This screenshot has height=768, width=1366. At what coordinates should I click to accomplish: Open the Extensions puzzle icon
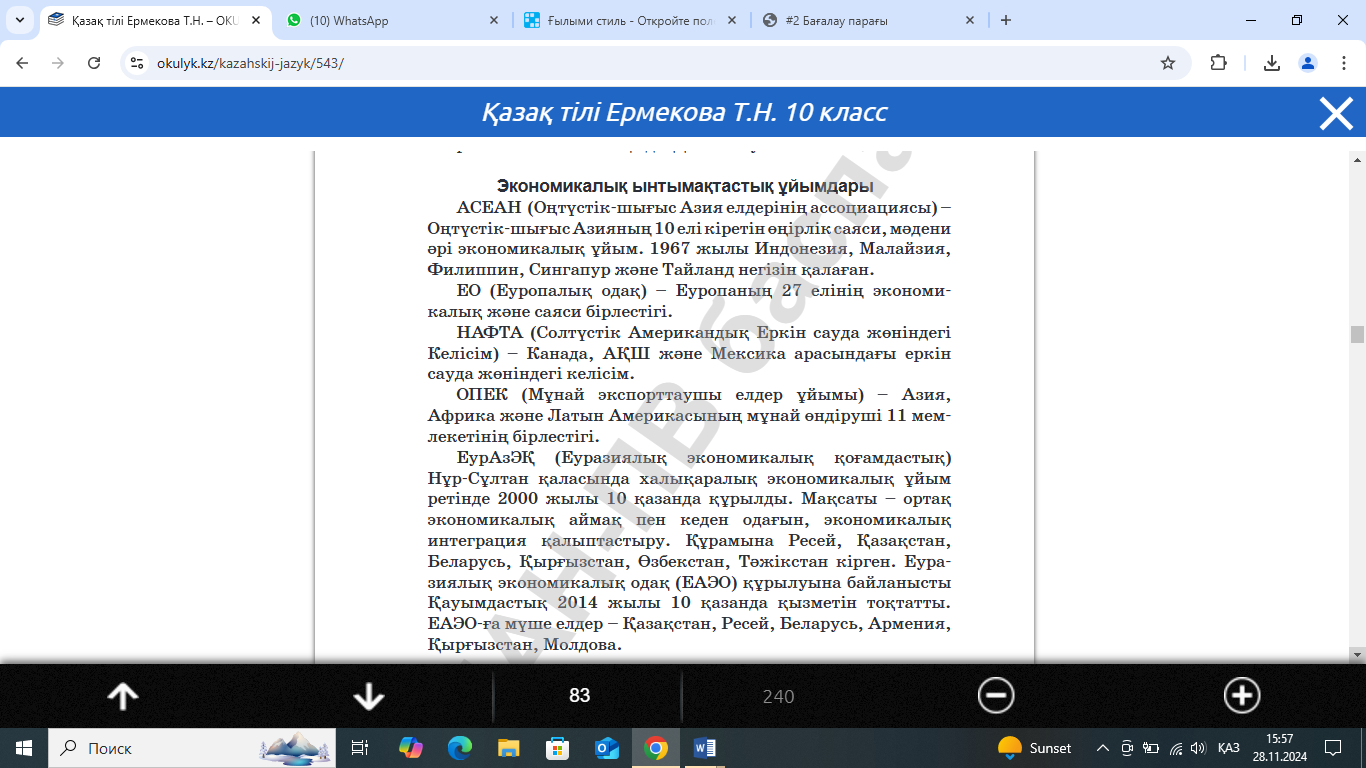tap(1218, 63)
